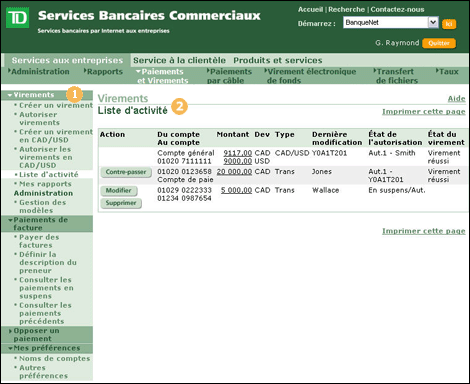
Task: Click the TD logo icon
Action: click(x=17, y=17)
